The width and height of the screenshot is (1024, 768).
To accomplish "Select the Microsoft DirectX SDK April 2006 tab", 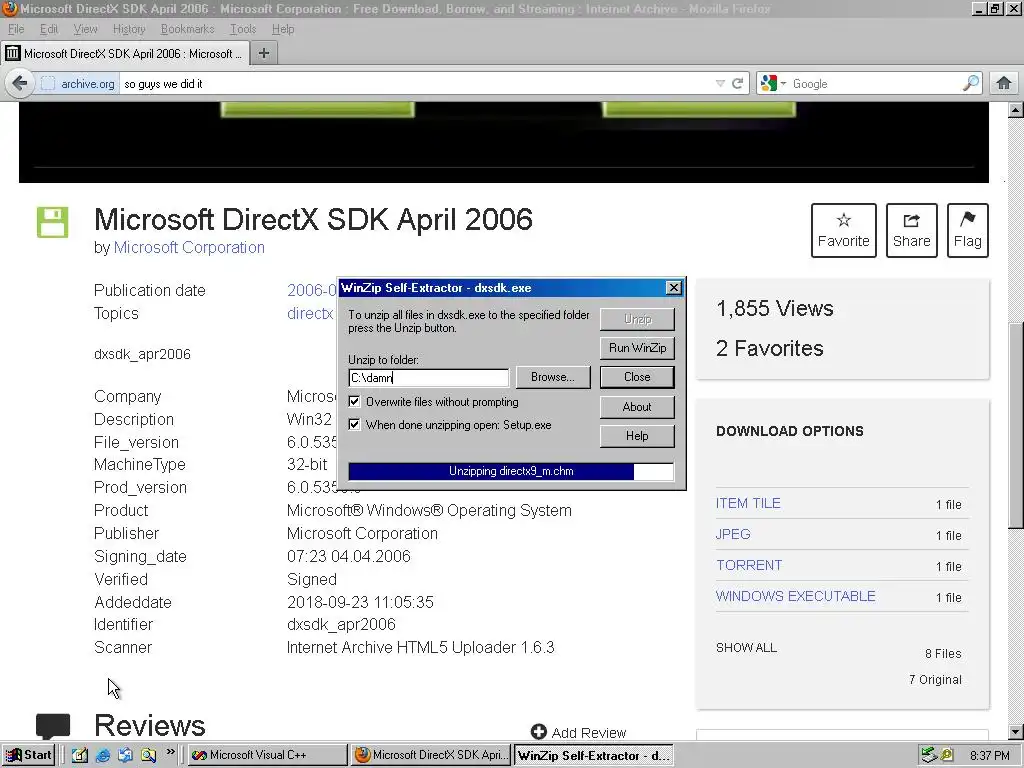I will (x=125, y=54).
